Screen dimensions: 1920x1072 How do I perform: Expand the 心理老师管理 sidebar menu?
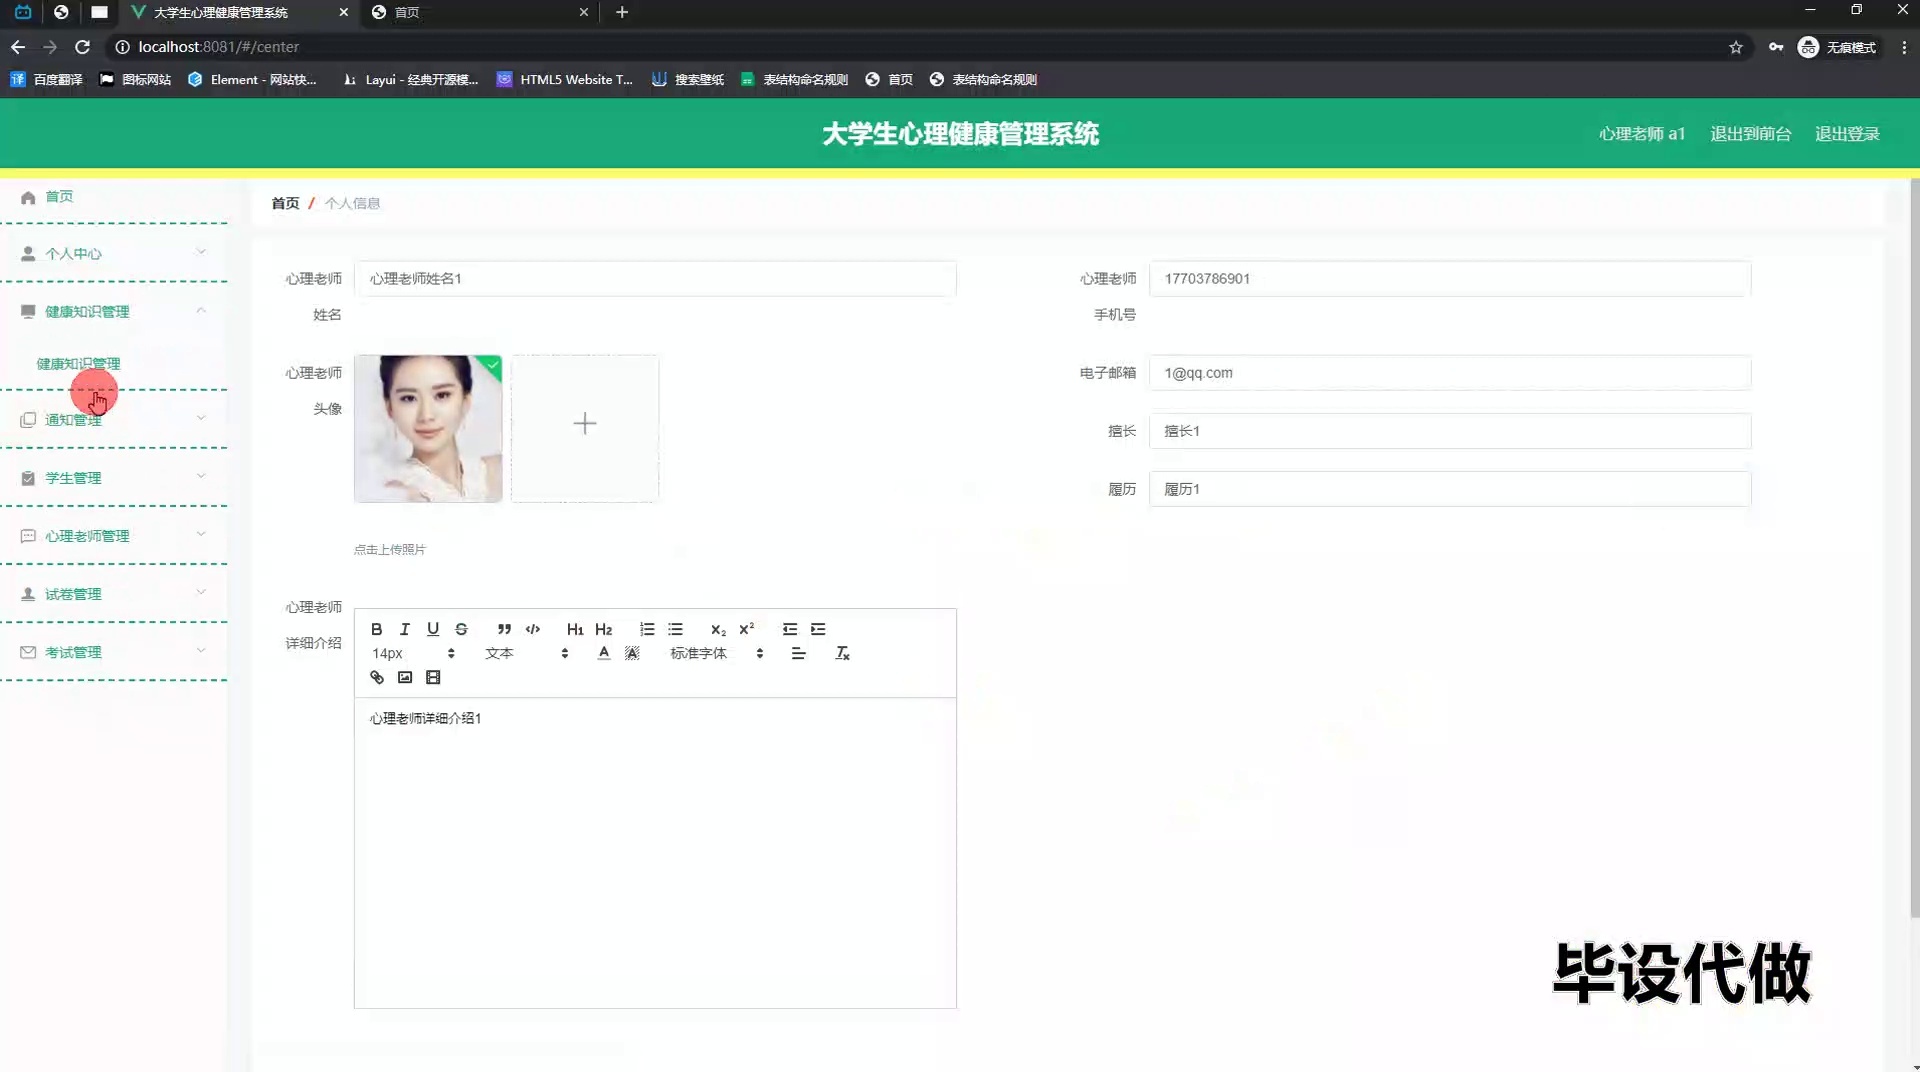click(114, 536)
